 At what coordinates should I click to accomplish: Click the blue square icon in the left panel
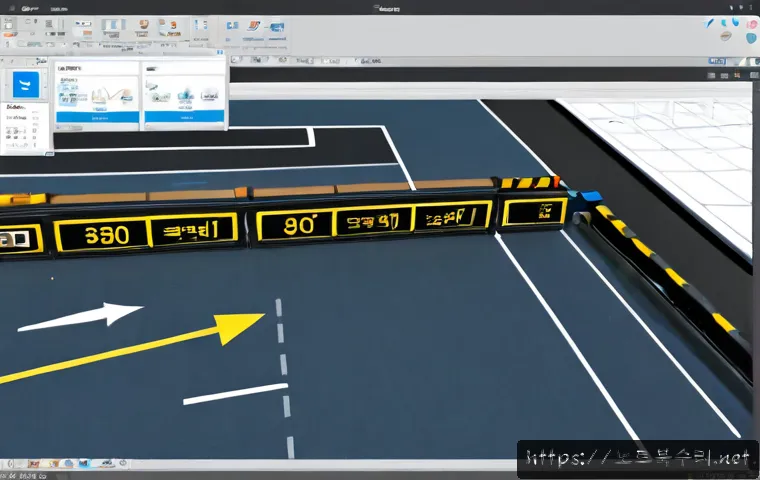pos(26,85)
